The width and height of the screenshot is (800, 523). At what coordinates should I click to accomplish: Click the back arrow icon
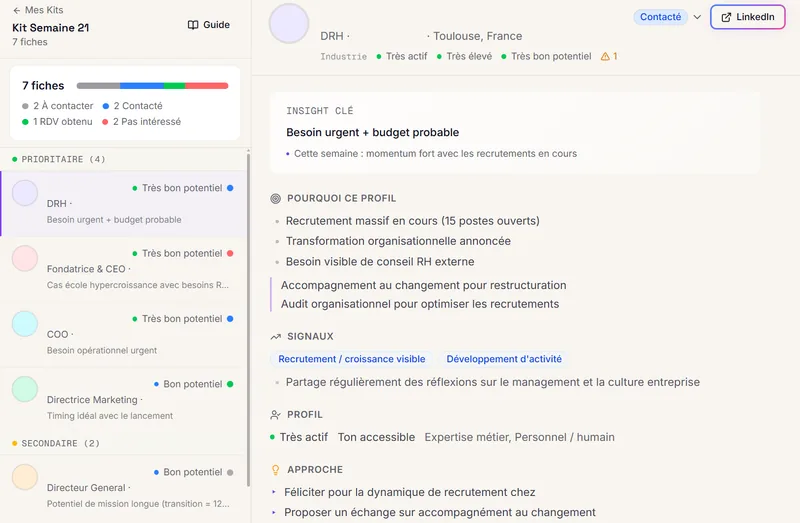coord(17,10)
